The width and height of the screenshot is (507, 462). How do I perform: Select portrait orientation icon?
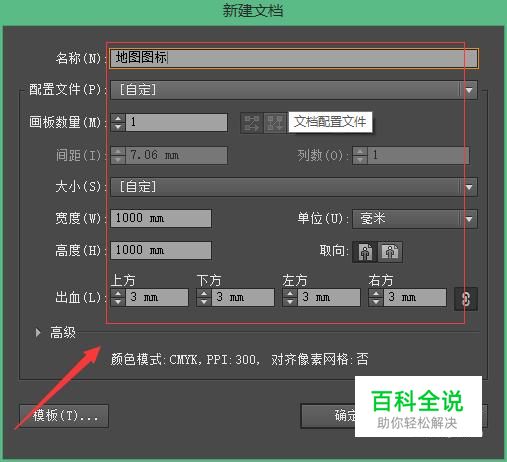point(365,252)
